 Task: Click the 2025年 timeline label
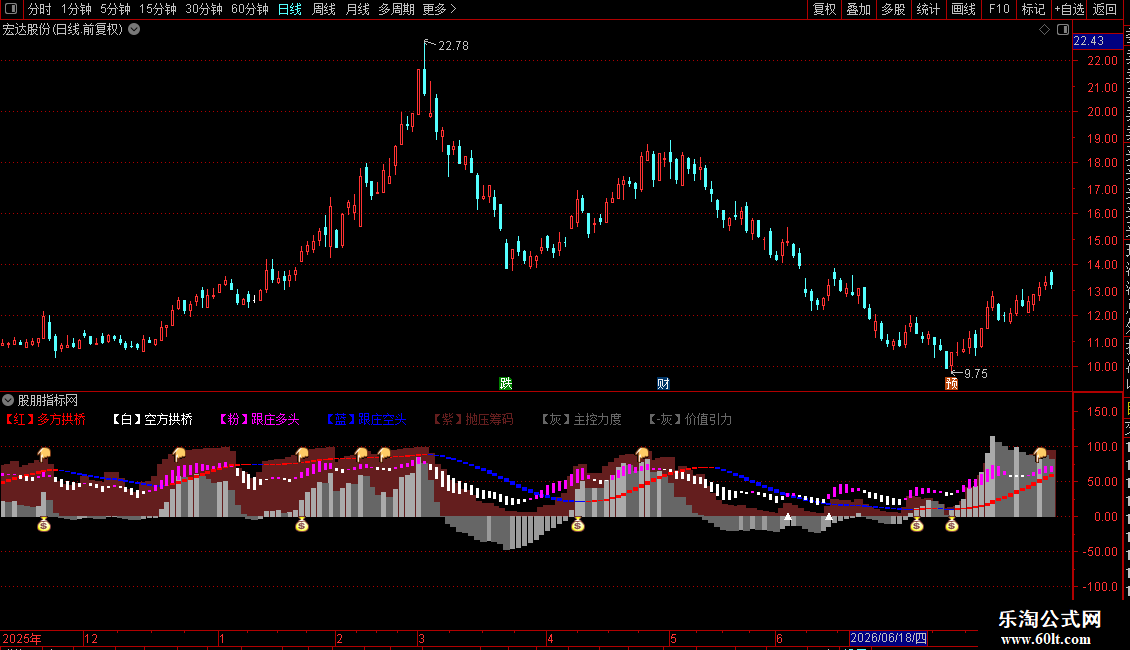point(22,638)
